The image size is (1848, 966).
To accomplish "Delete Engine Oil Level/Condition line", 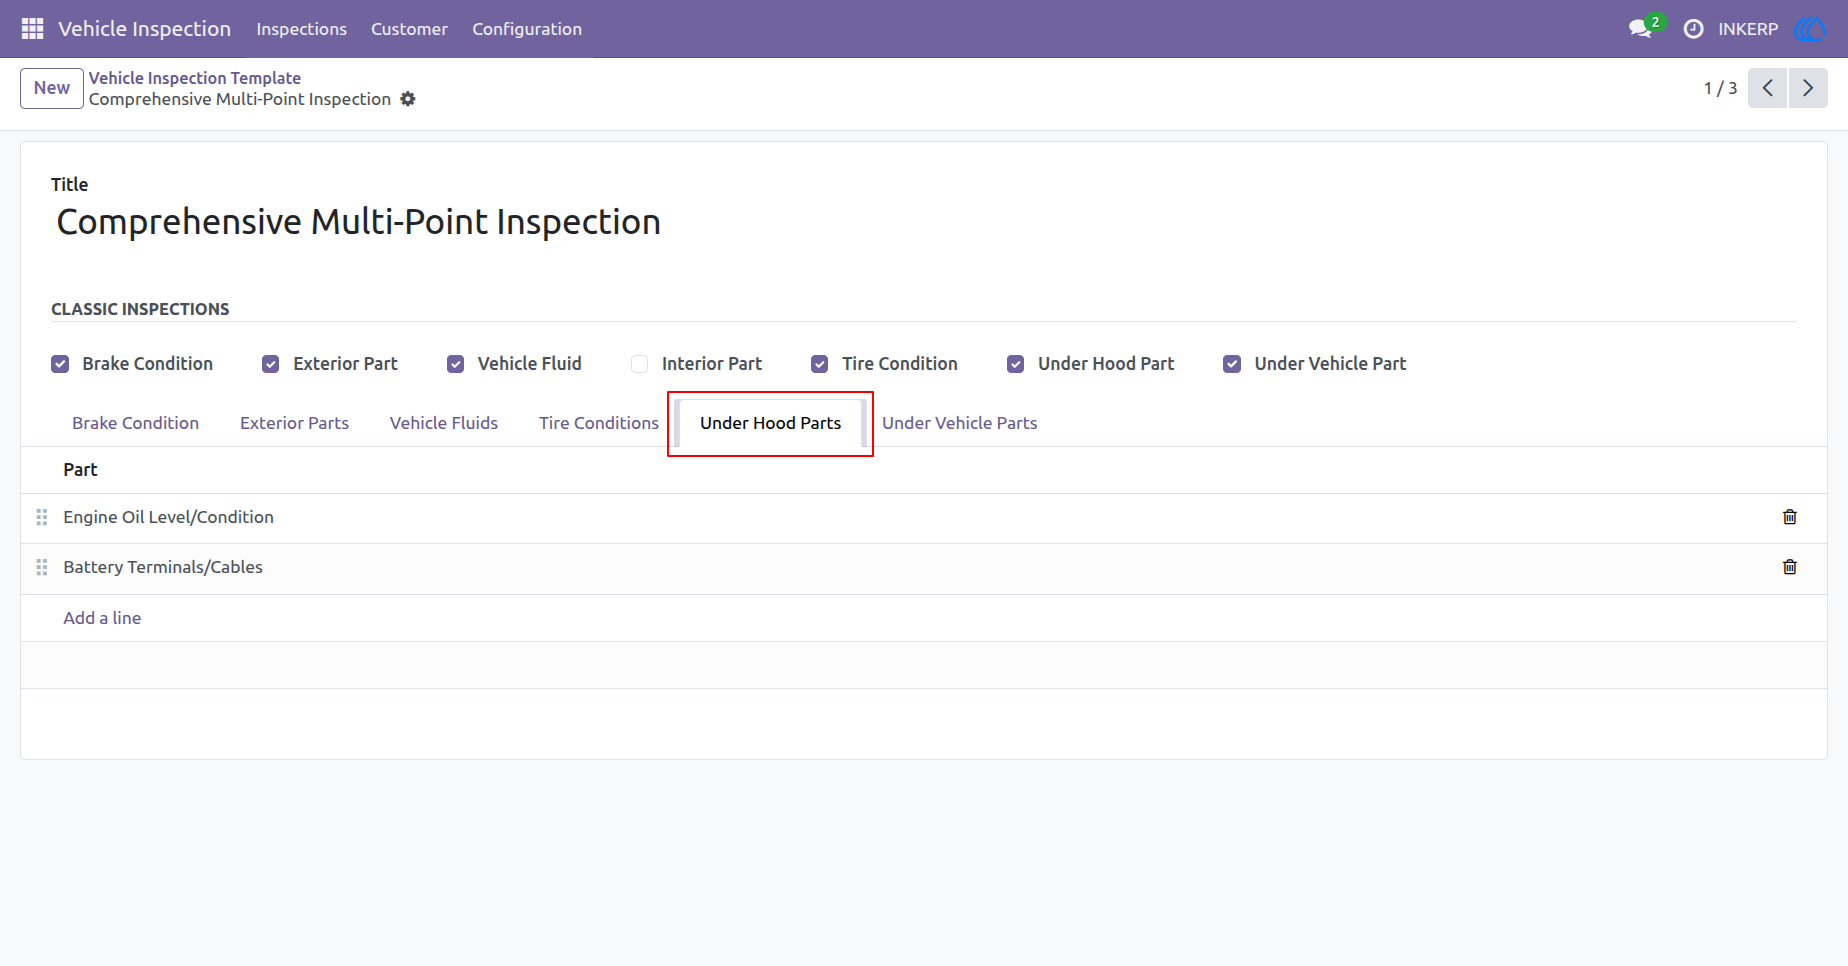I will 1790,517.
